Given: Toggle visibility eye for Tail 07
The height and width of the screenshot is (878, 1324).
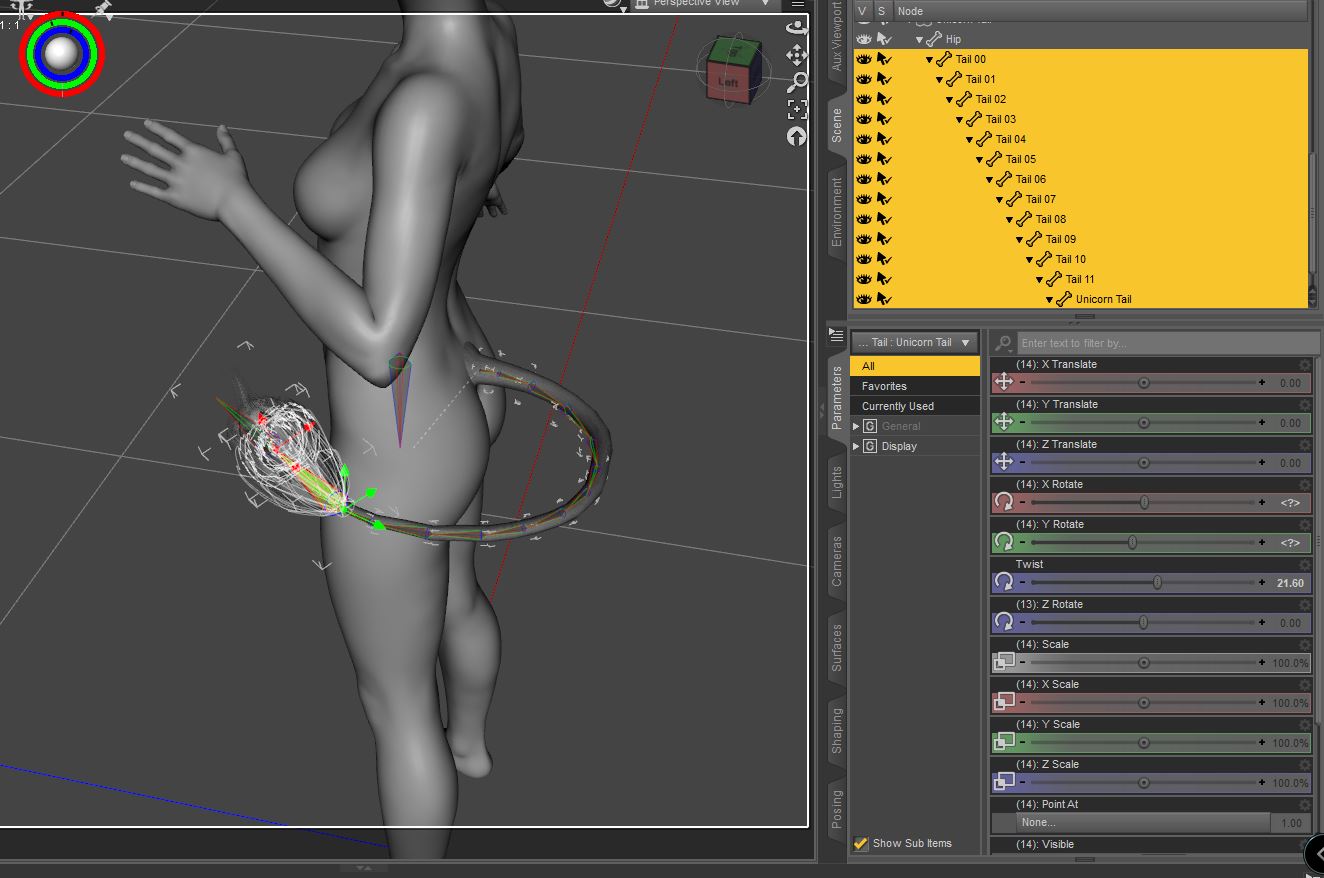Looking at the screenshot, I should (864, 199).
